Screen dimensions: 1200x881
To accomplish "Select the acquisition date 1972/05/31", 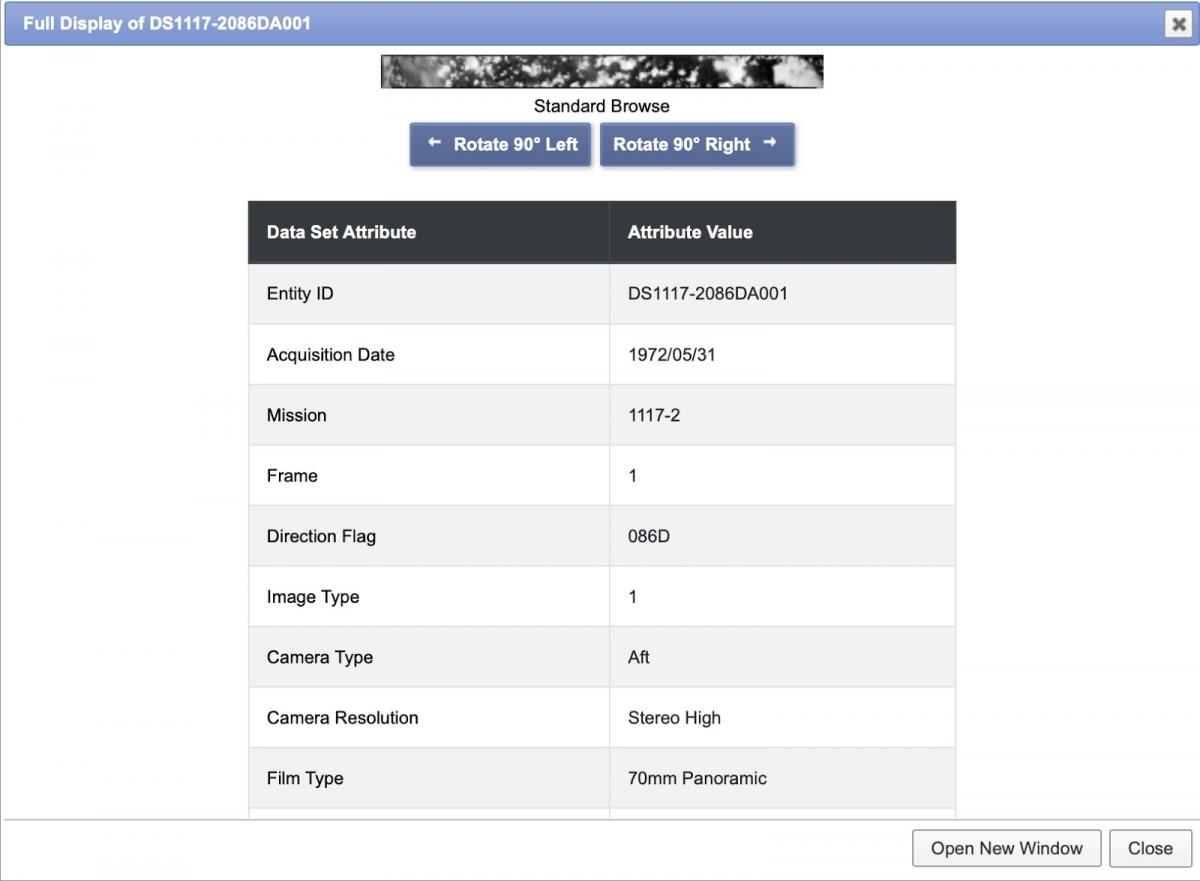I will pyautogui.click(x=671, y=355).
